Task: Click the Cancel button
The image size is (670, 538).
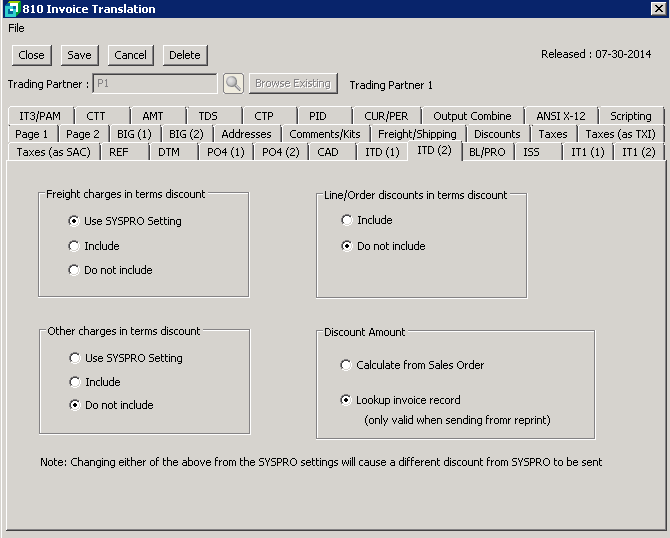Action: pos(130,55)
